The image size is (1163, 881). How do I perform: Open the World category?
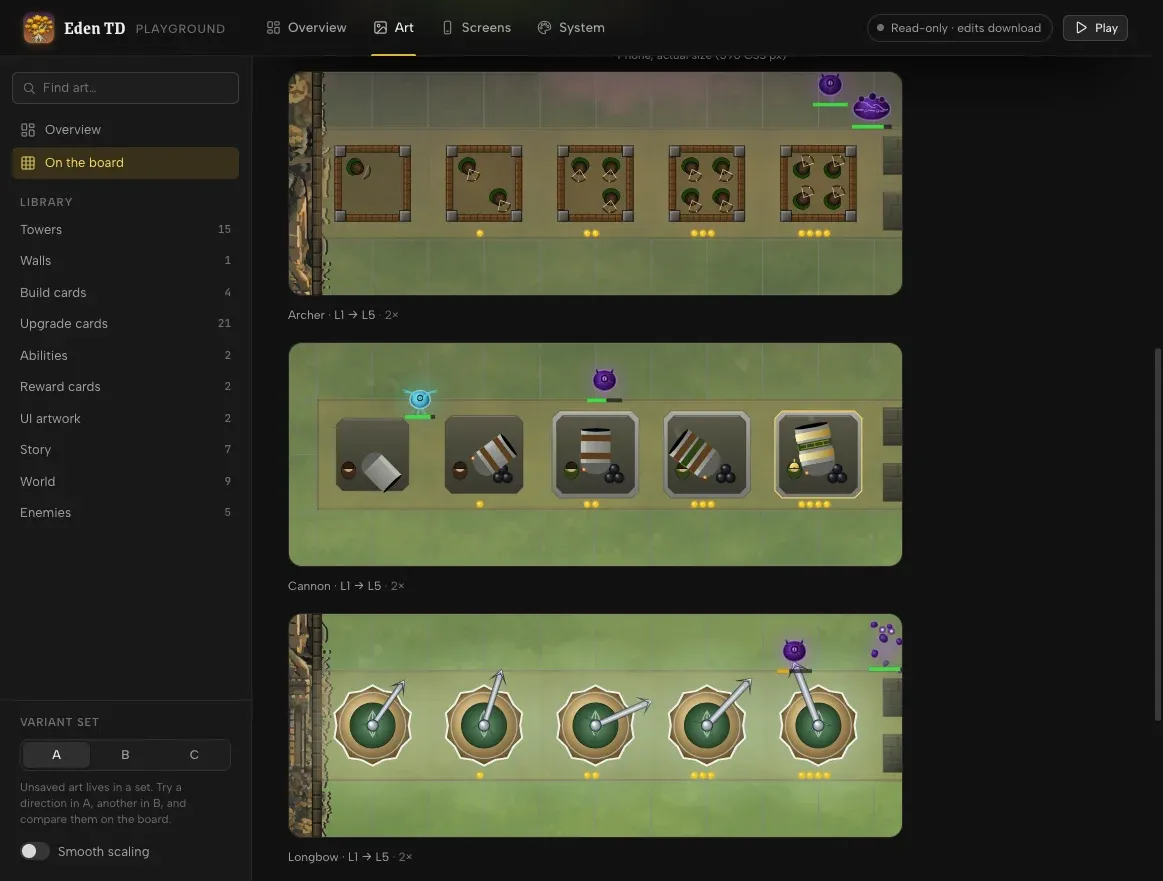(x=125, y=481)
